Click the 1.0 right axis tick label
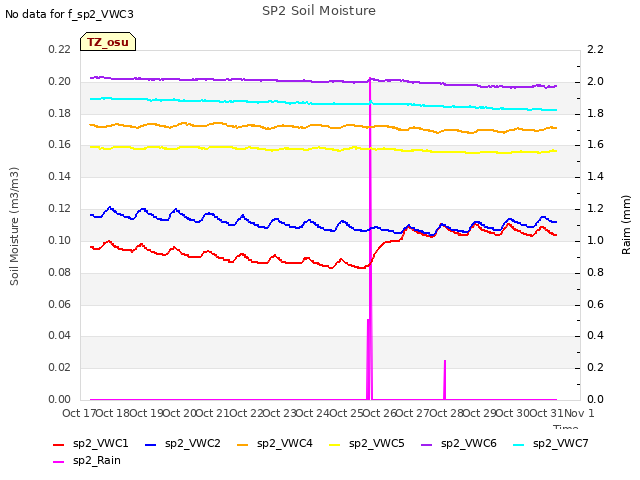This screenshot has height=480, width=640. point(595,240)
